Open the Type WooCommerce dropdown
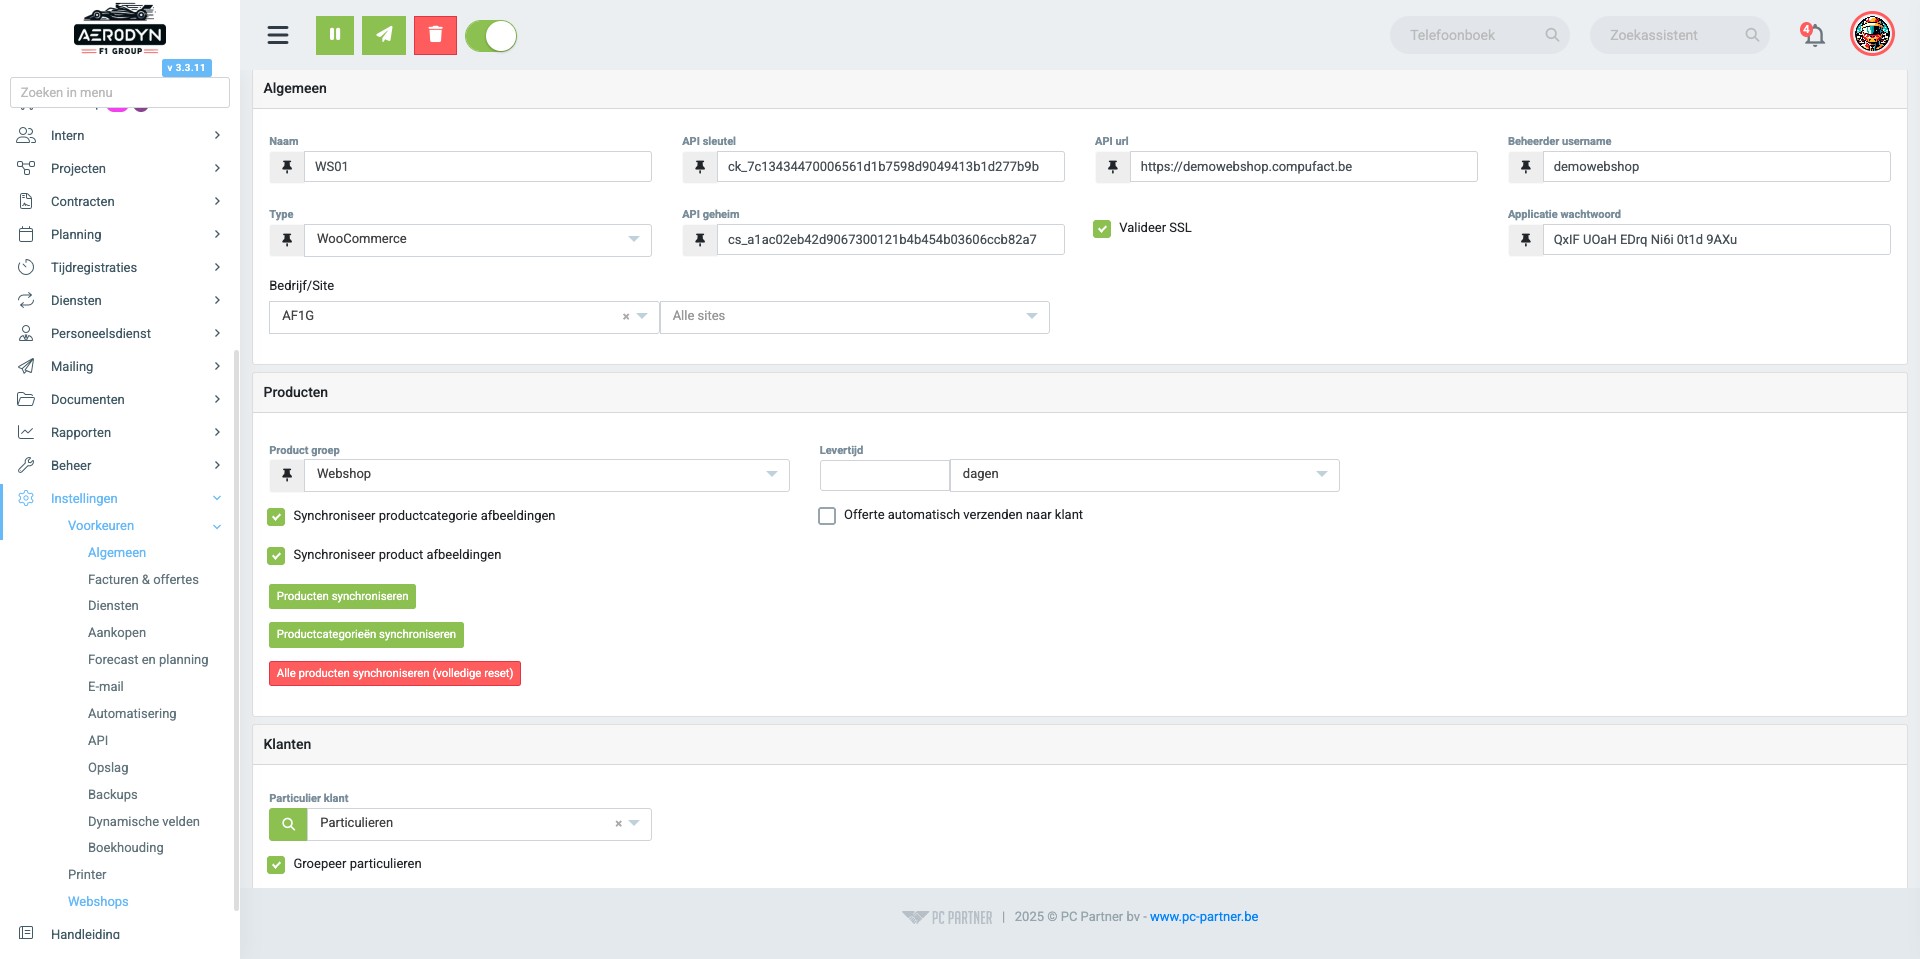The width and height of the screenshot is (1920, 959). coord(478,240)
